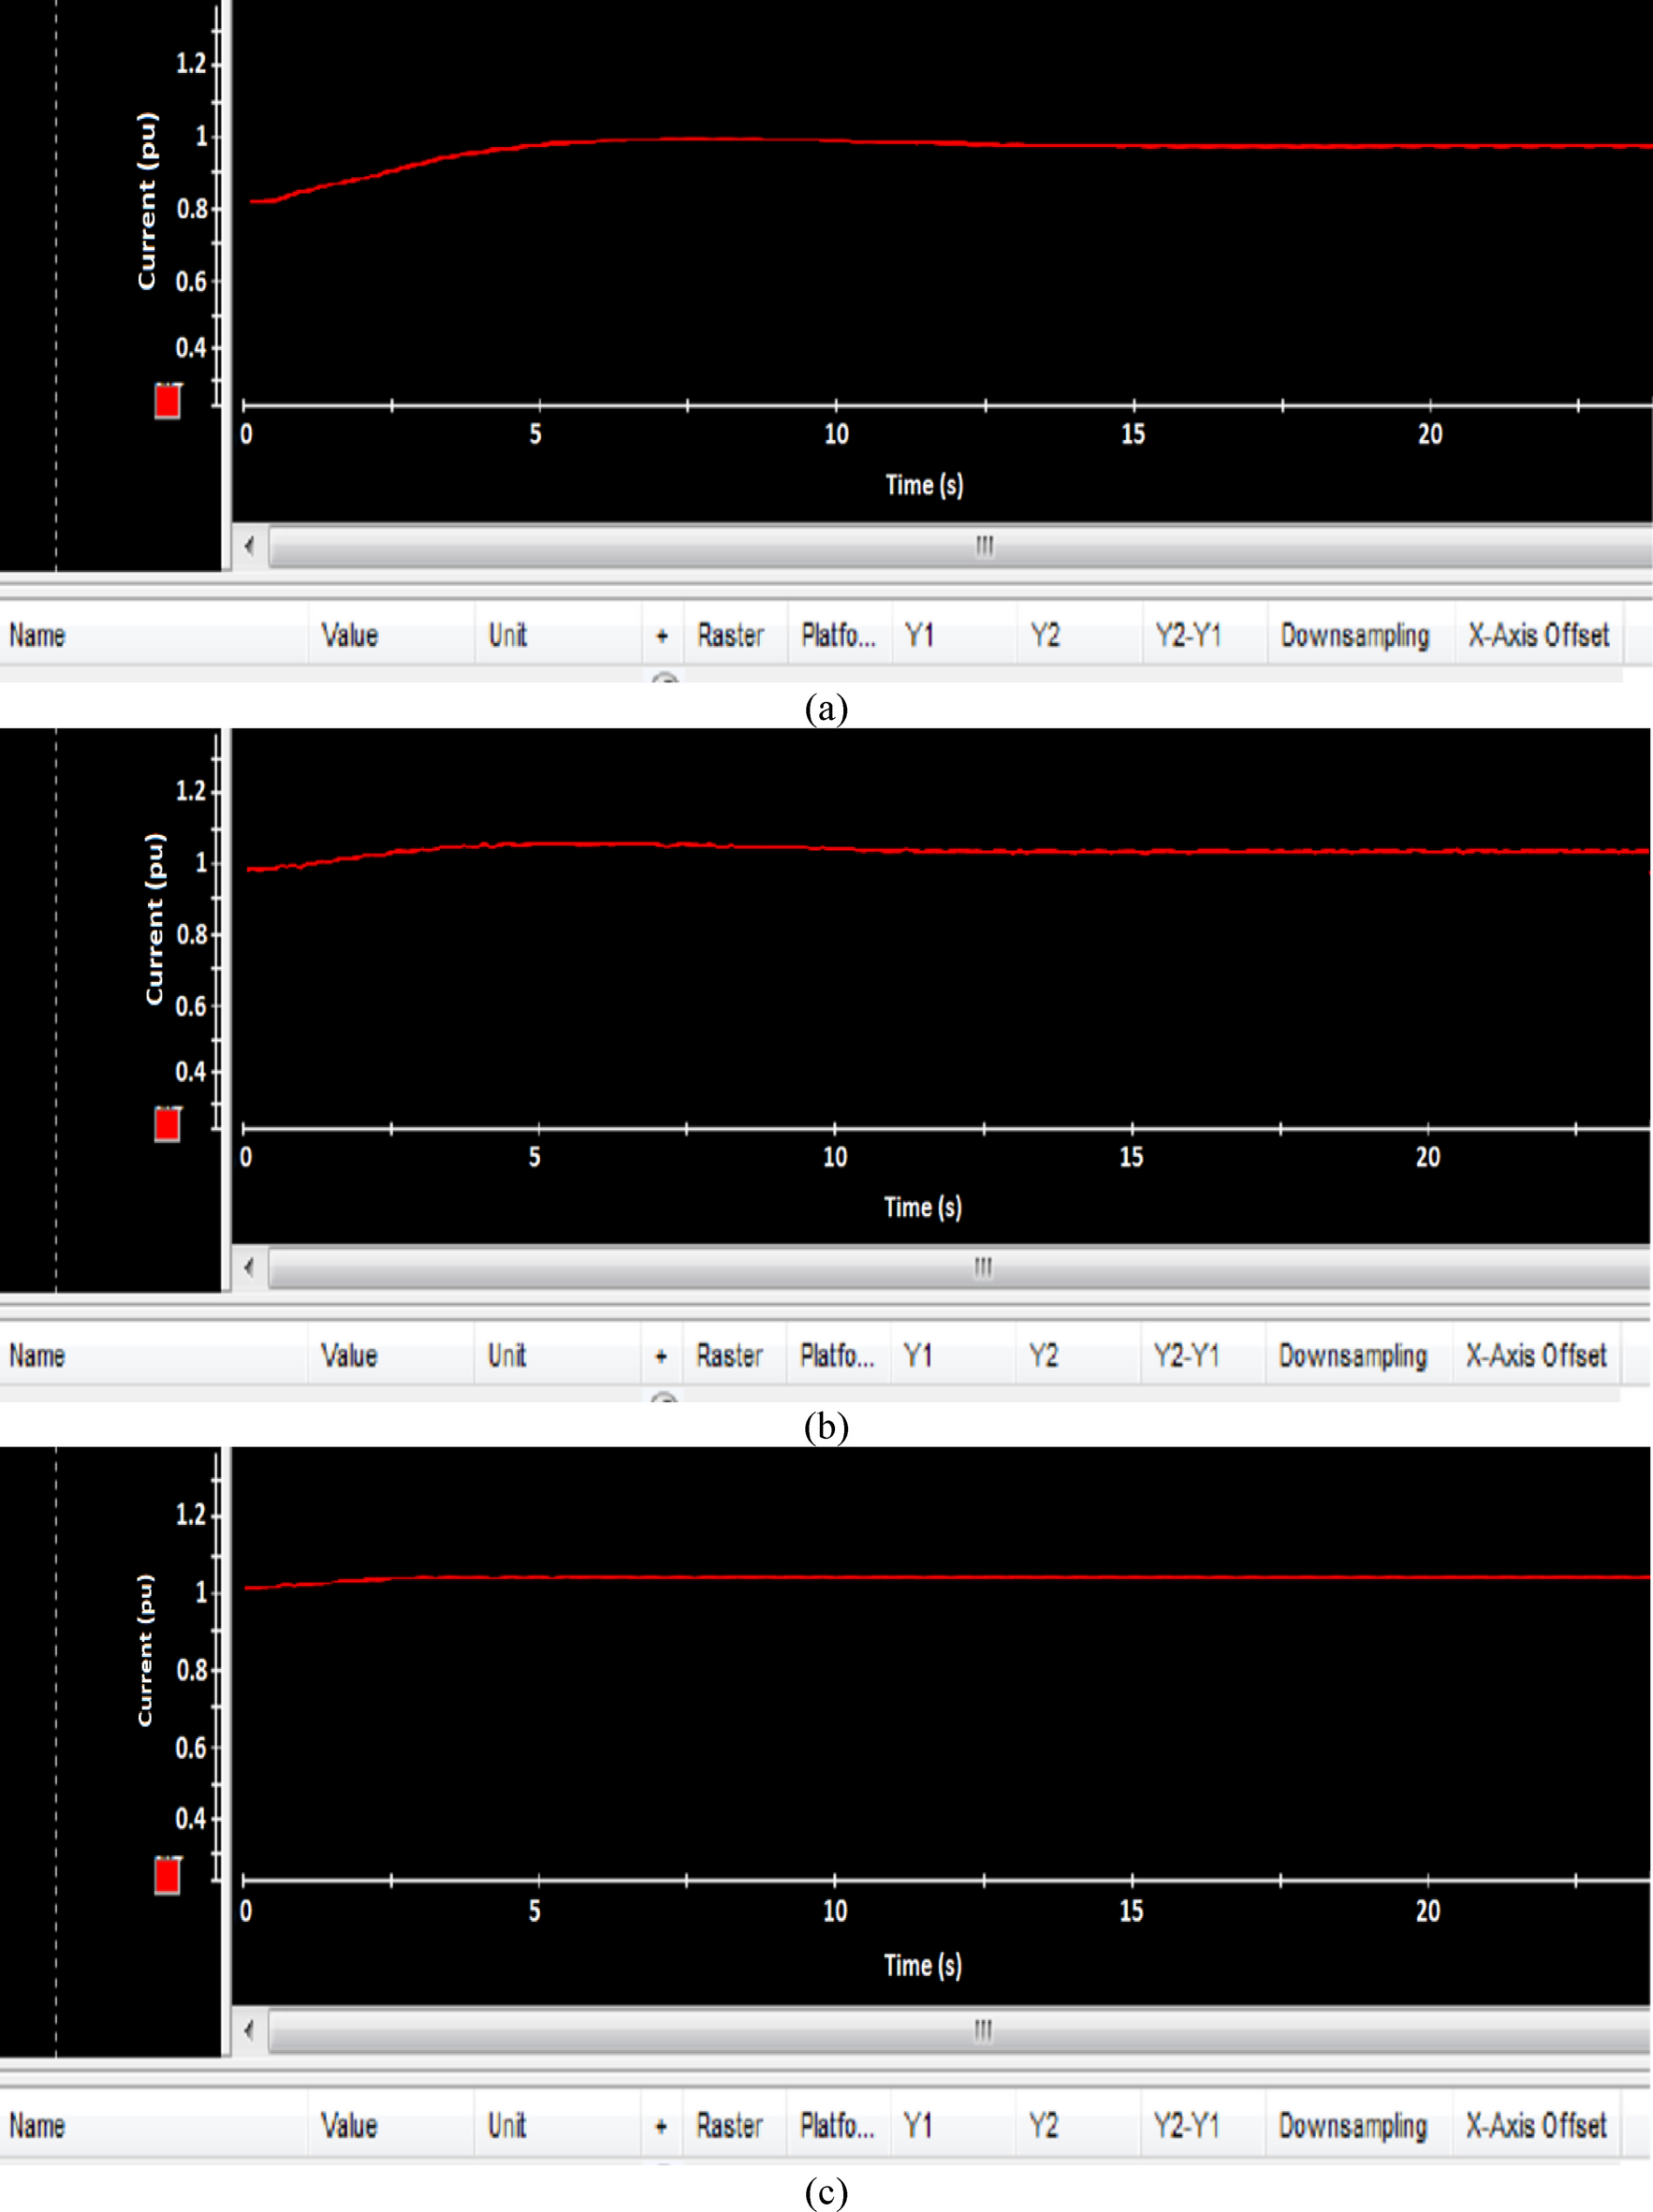The width and height of the screenshot is (1653, 2212).
Task: Click the scrollbar grip under plot (c)
Action: pos(983,2030)
